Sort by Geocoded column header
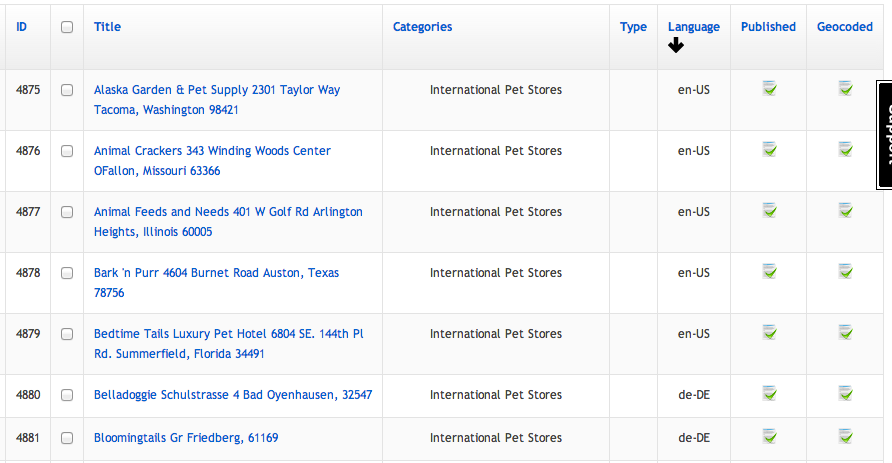892x463 pixels. tap(845, 27)
